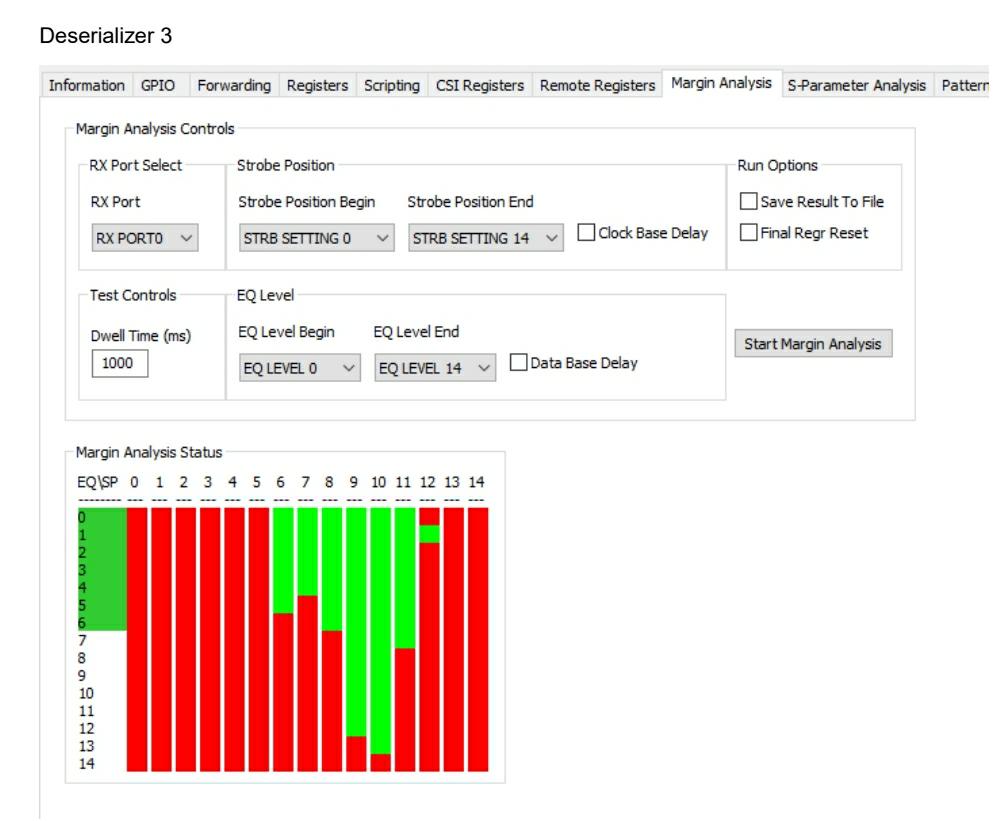Image resolution: width=1004 pixels, height=821 pixels.
Task: Expand the RX PORT0 dropdown
Action: tap(145, 238)
